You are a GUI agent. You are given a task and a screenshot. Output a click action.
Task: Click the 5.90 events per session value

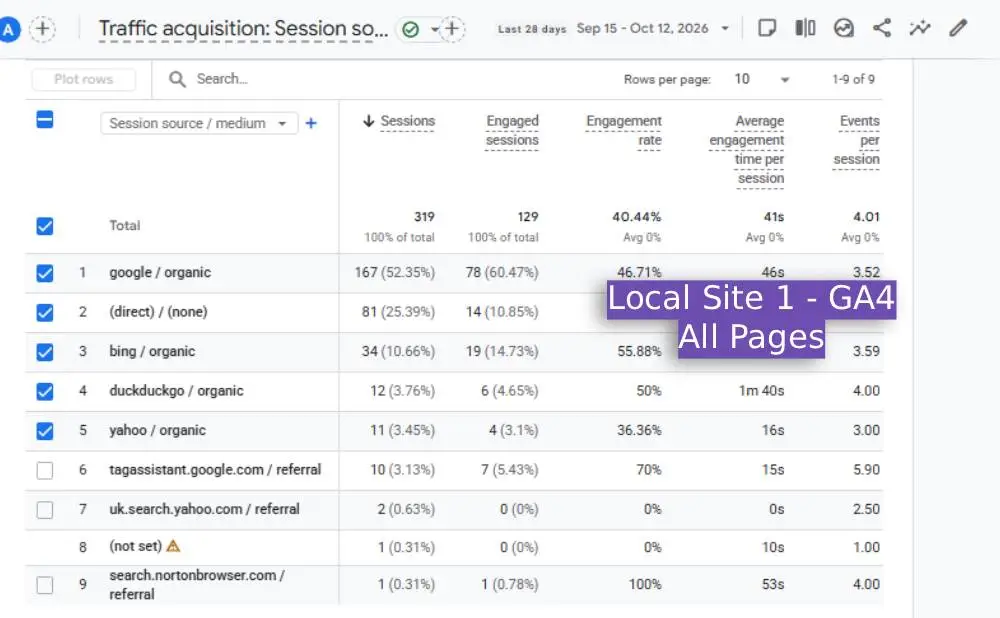tap(866, 469)
